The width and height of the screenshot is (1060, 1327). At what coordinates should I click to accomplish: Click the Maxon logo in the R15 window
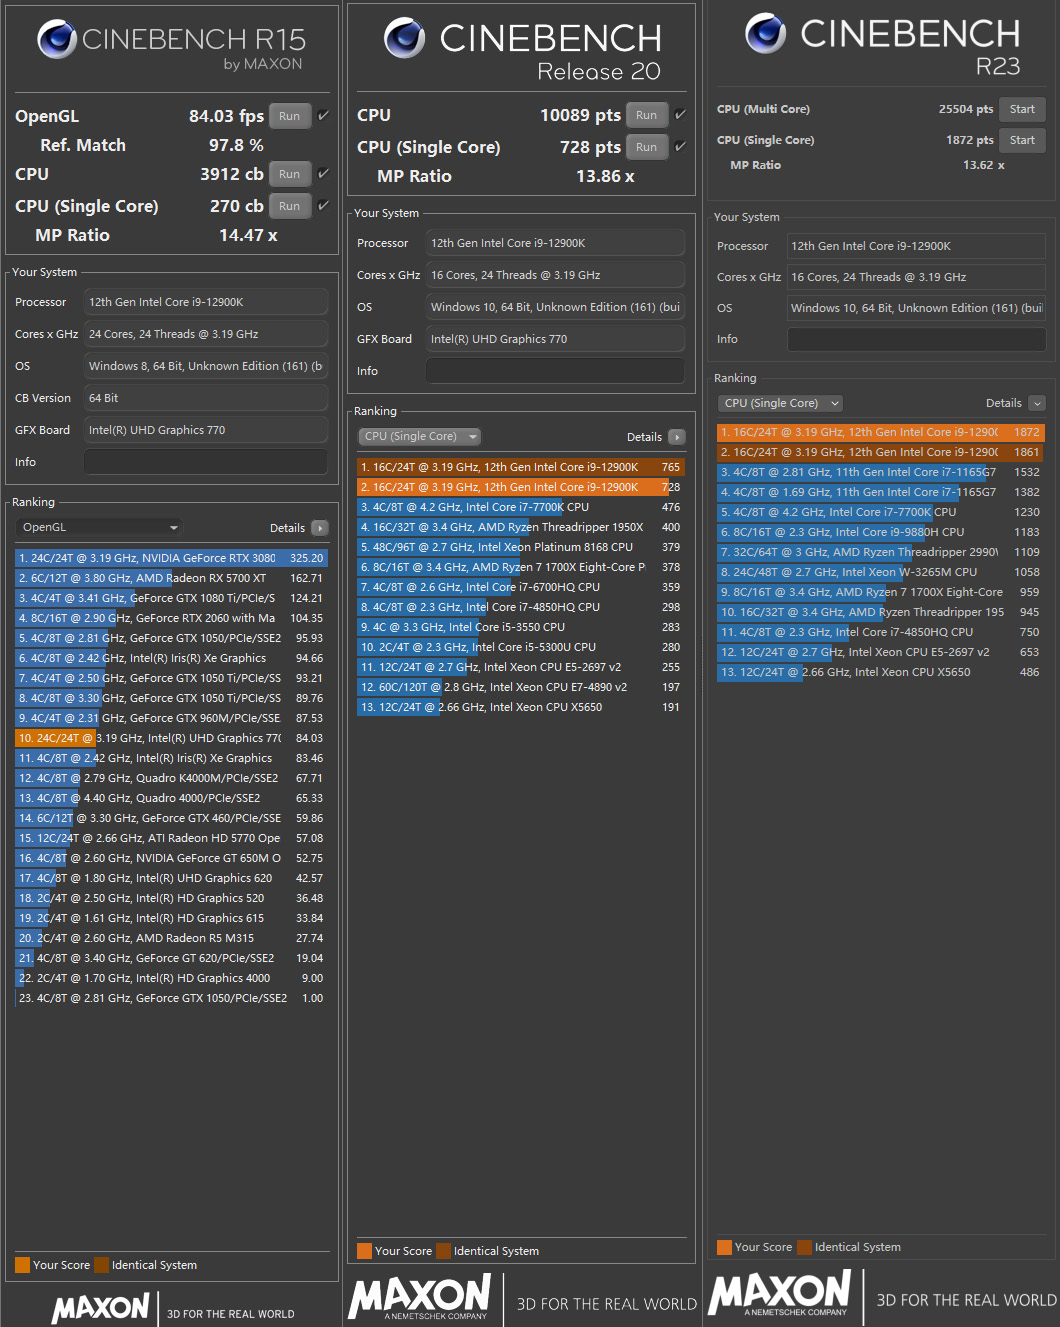point(100,1307)
